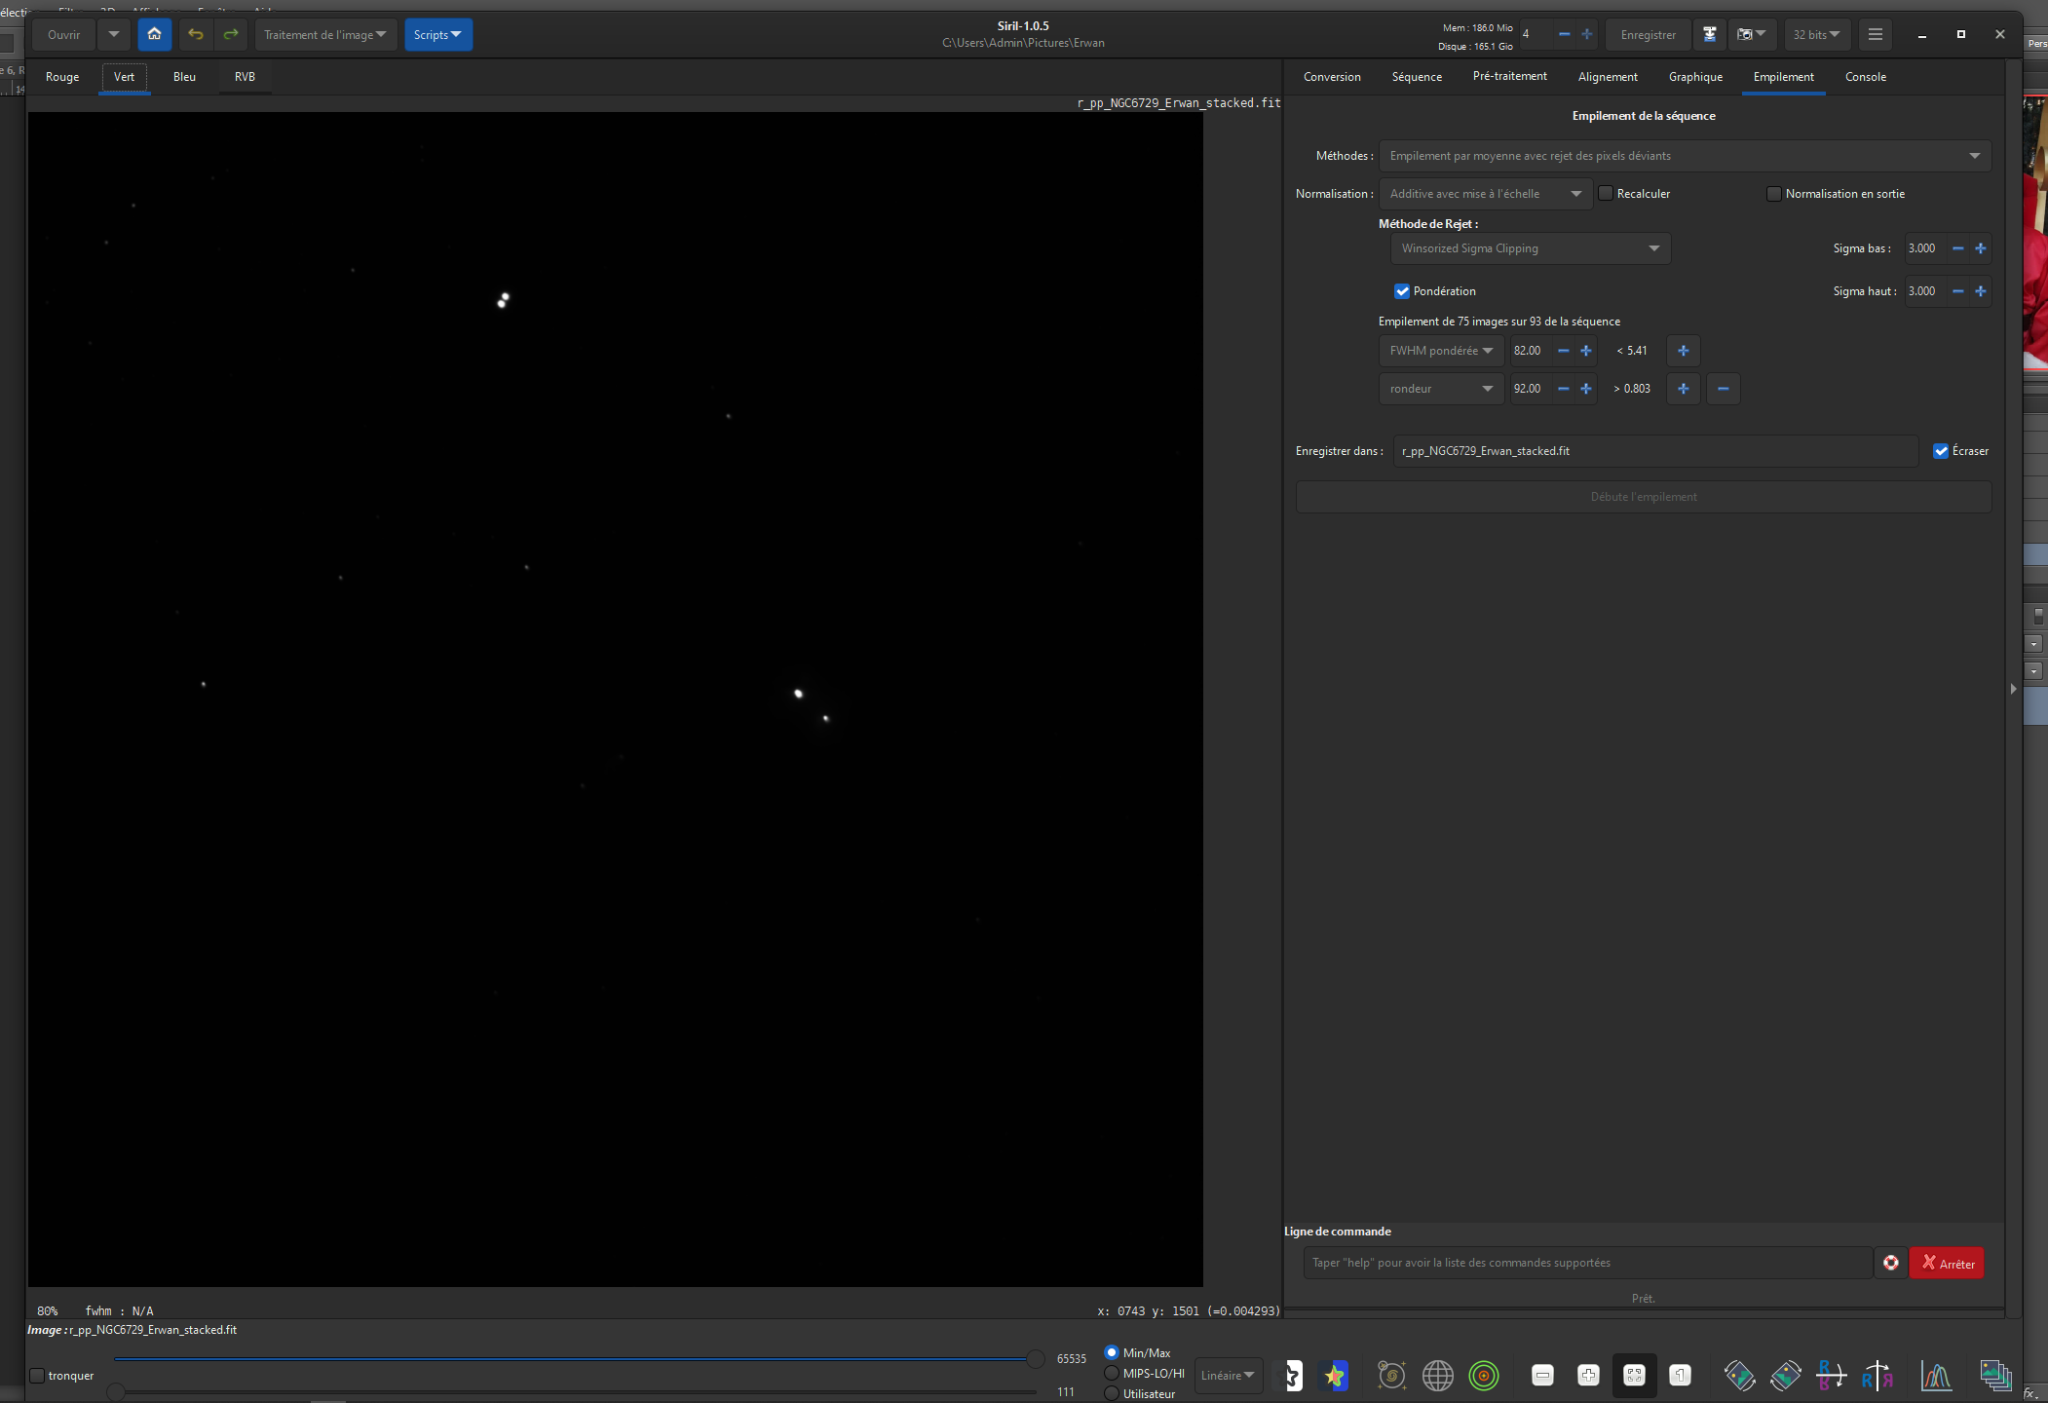This screenshot has width=2048, height=1403.
Task: Toggle false color star rendering icon
Action: coord(1334,1376)
